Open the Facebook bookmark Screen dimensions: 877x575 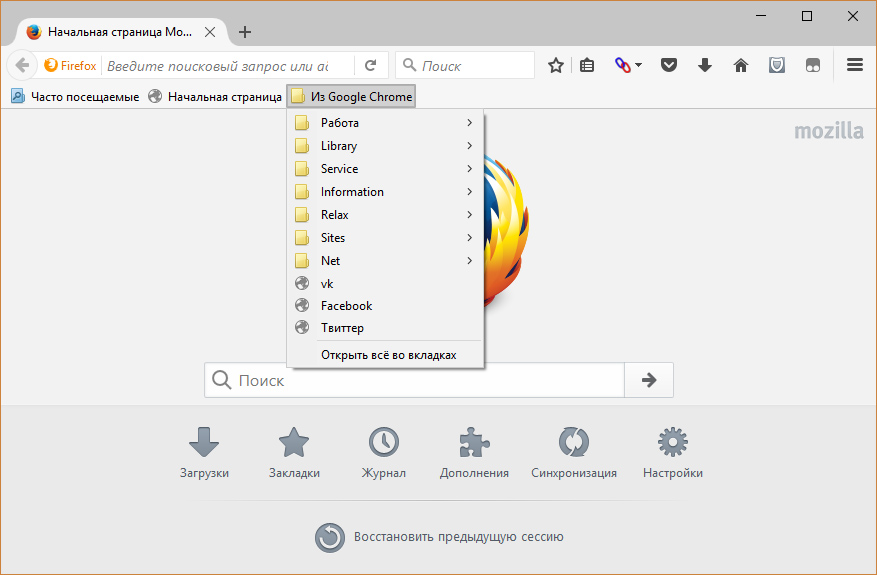pos(385,305)
